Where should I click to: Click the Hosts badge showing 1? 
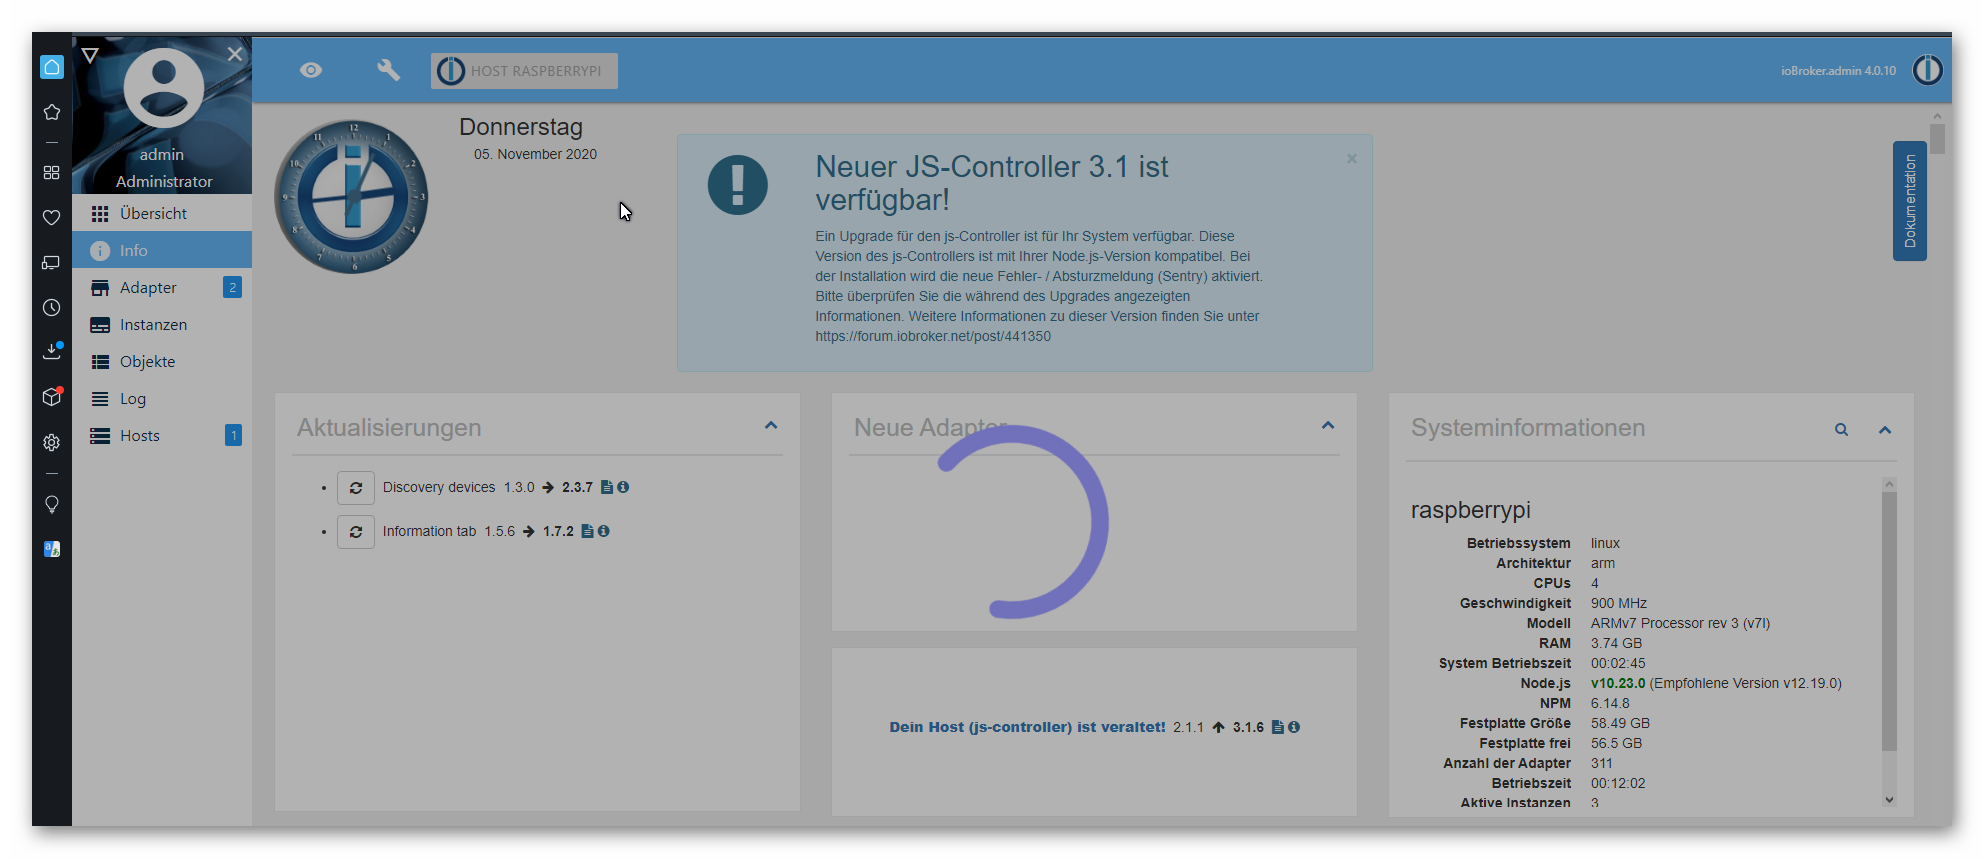[x=234, y=435]
